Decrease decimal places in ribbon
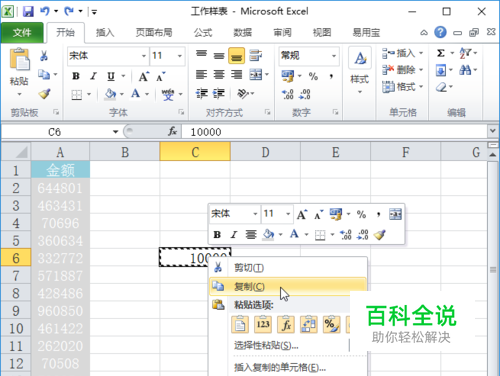 tap(305, 94)
